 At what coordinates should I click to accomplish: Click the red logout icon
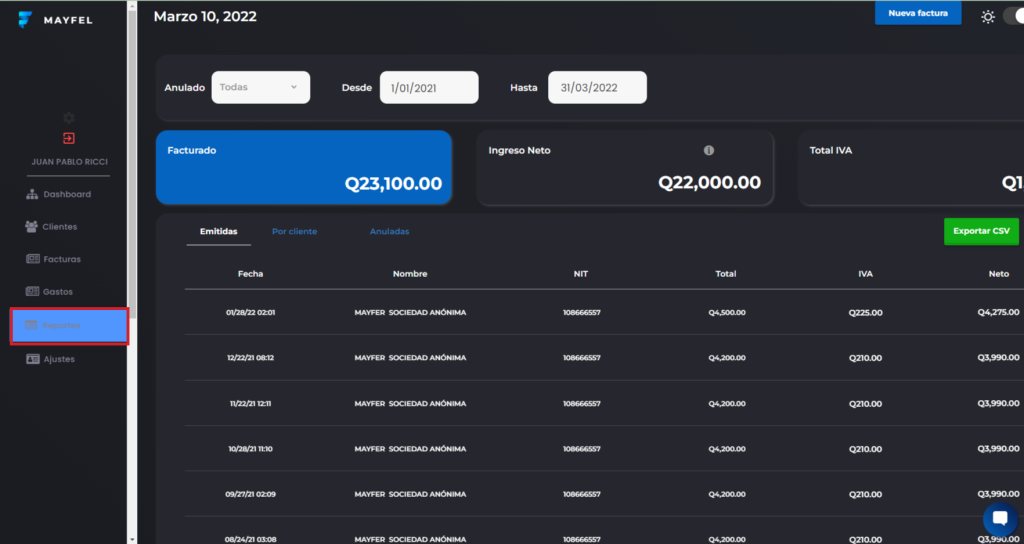click(68, 138)
